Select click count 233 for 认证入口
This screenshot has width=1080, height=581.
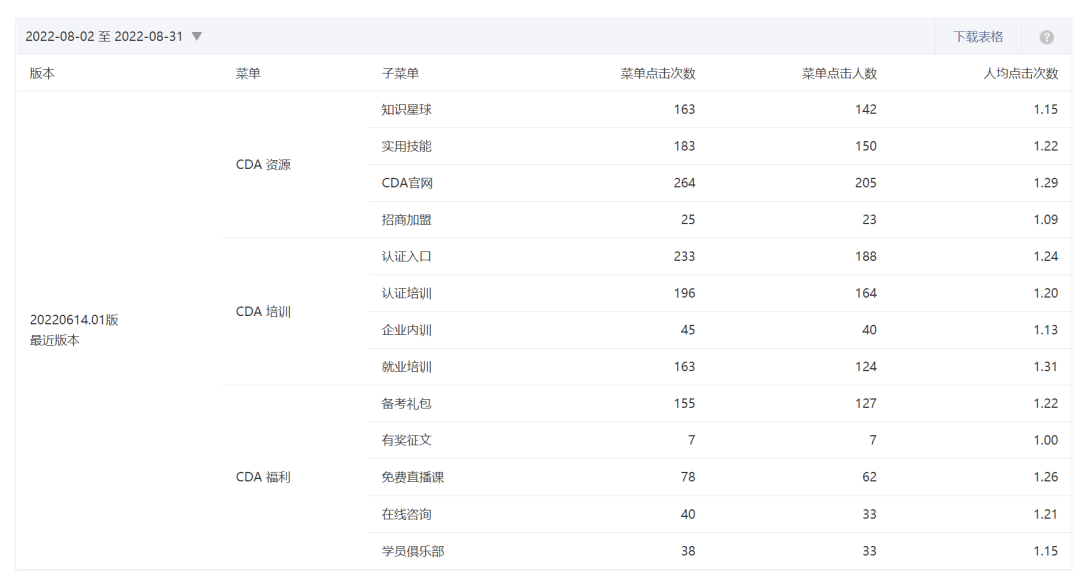click(x=685, y=257)
